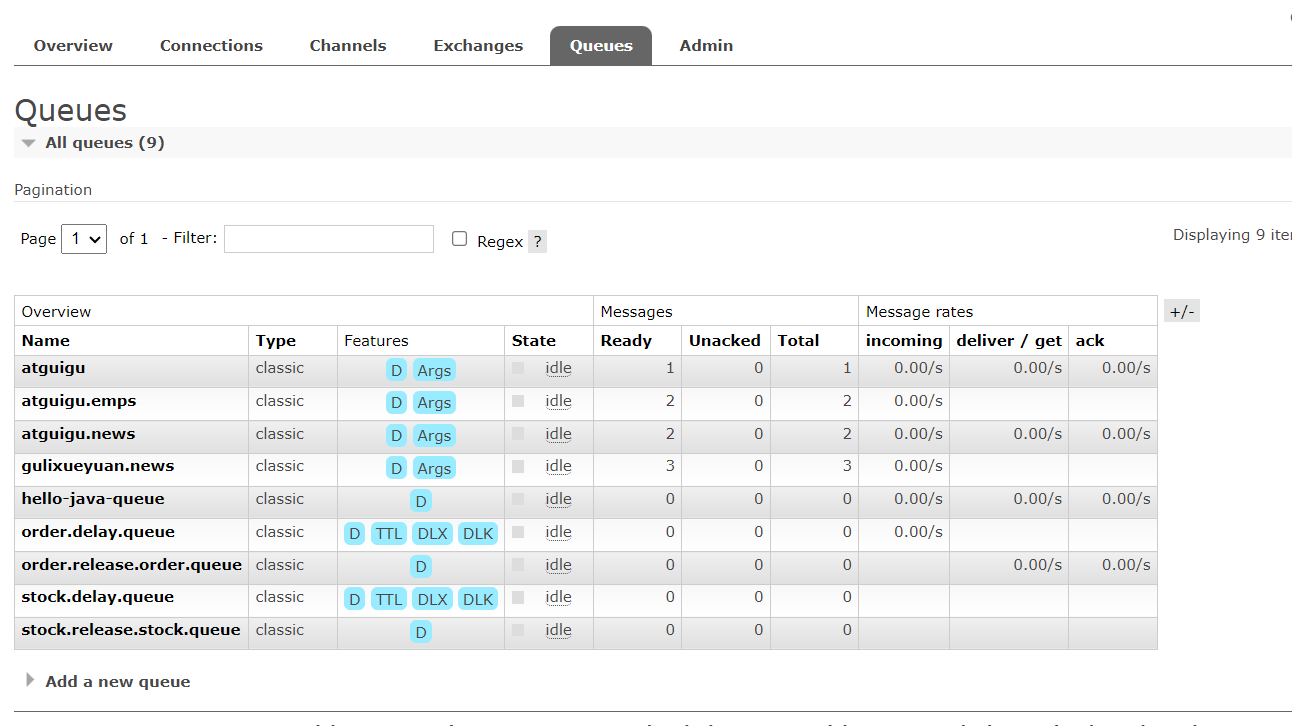Sort queues by State column

pos(534,341)
